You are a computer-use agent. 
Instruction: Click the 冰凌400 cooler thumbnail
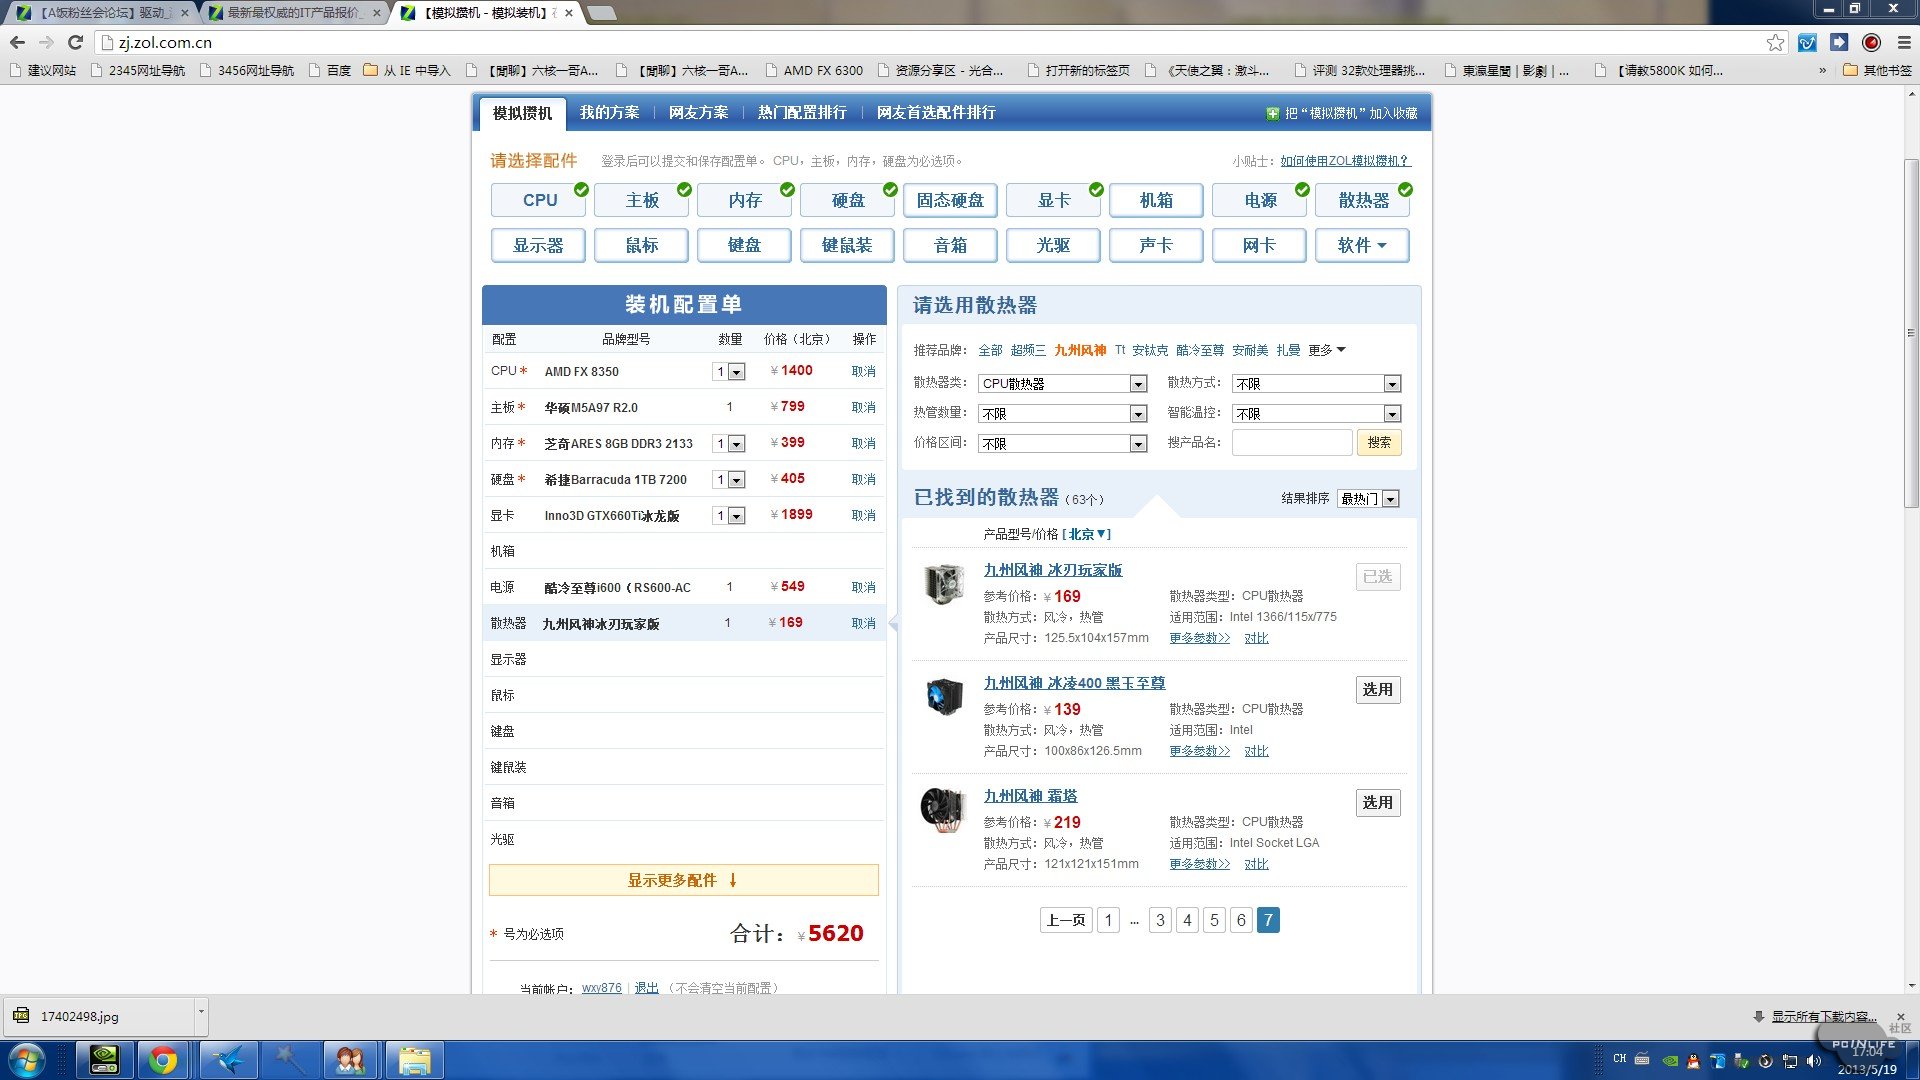click(943, 697)
